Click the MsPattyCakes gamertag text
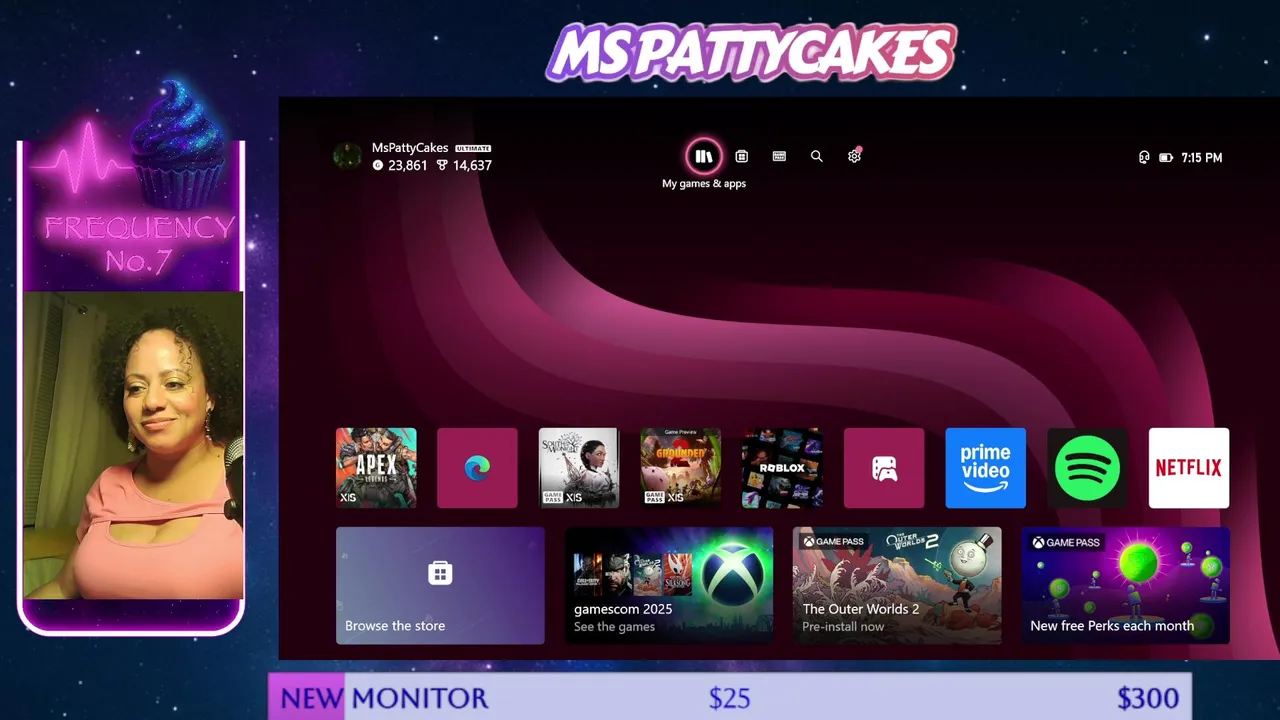Image resolution: width=1280 pixels, height=720 pixels. click(x=410, y=148)
